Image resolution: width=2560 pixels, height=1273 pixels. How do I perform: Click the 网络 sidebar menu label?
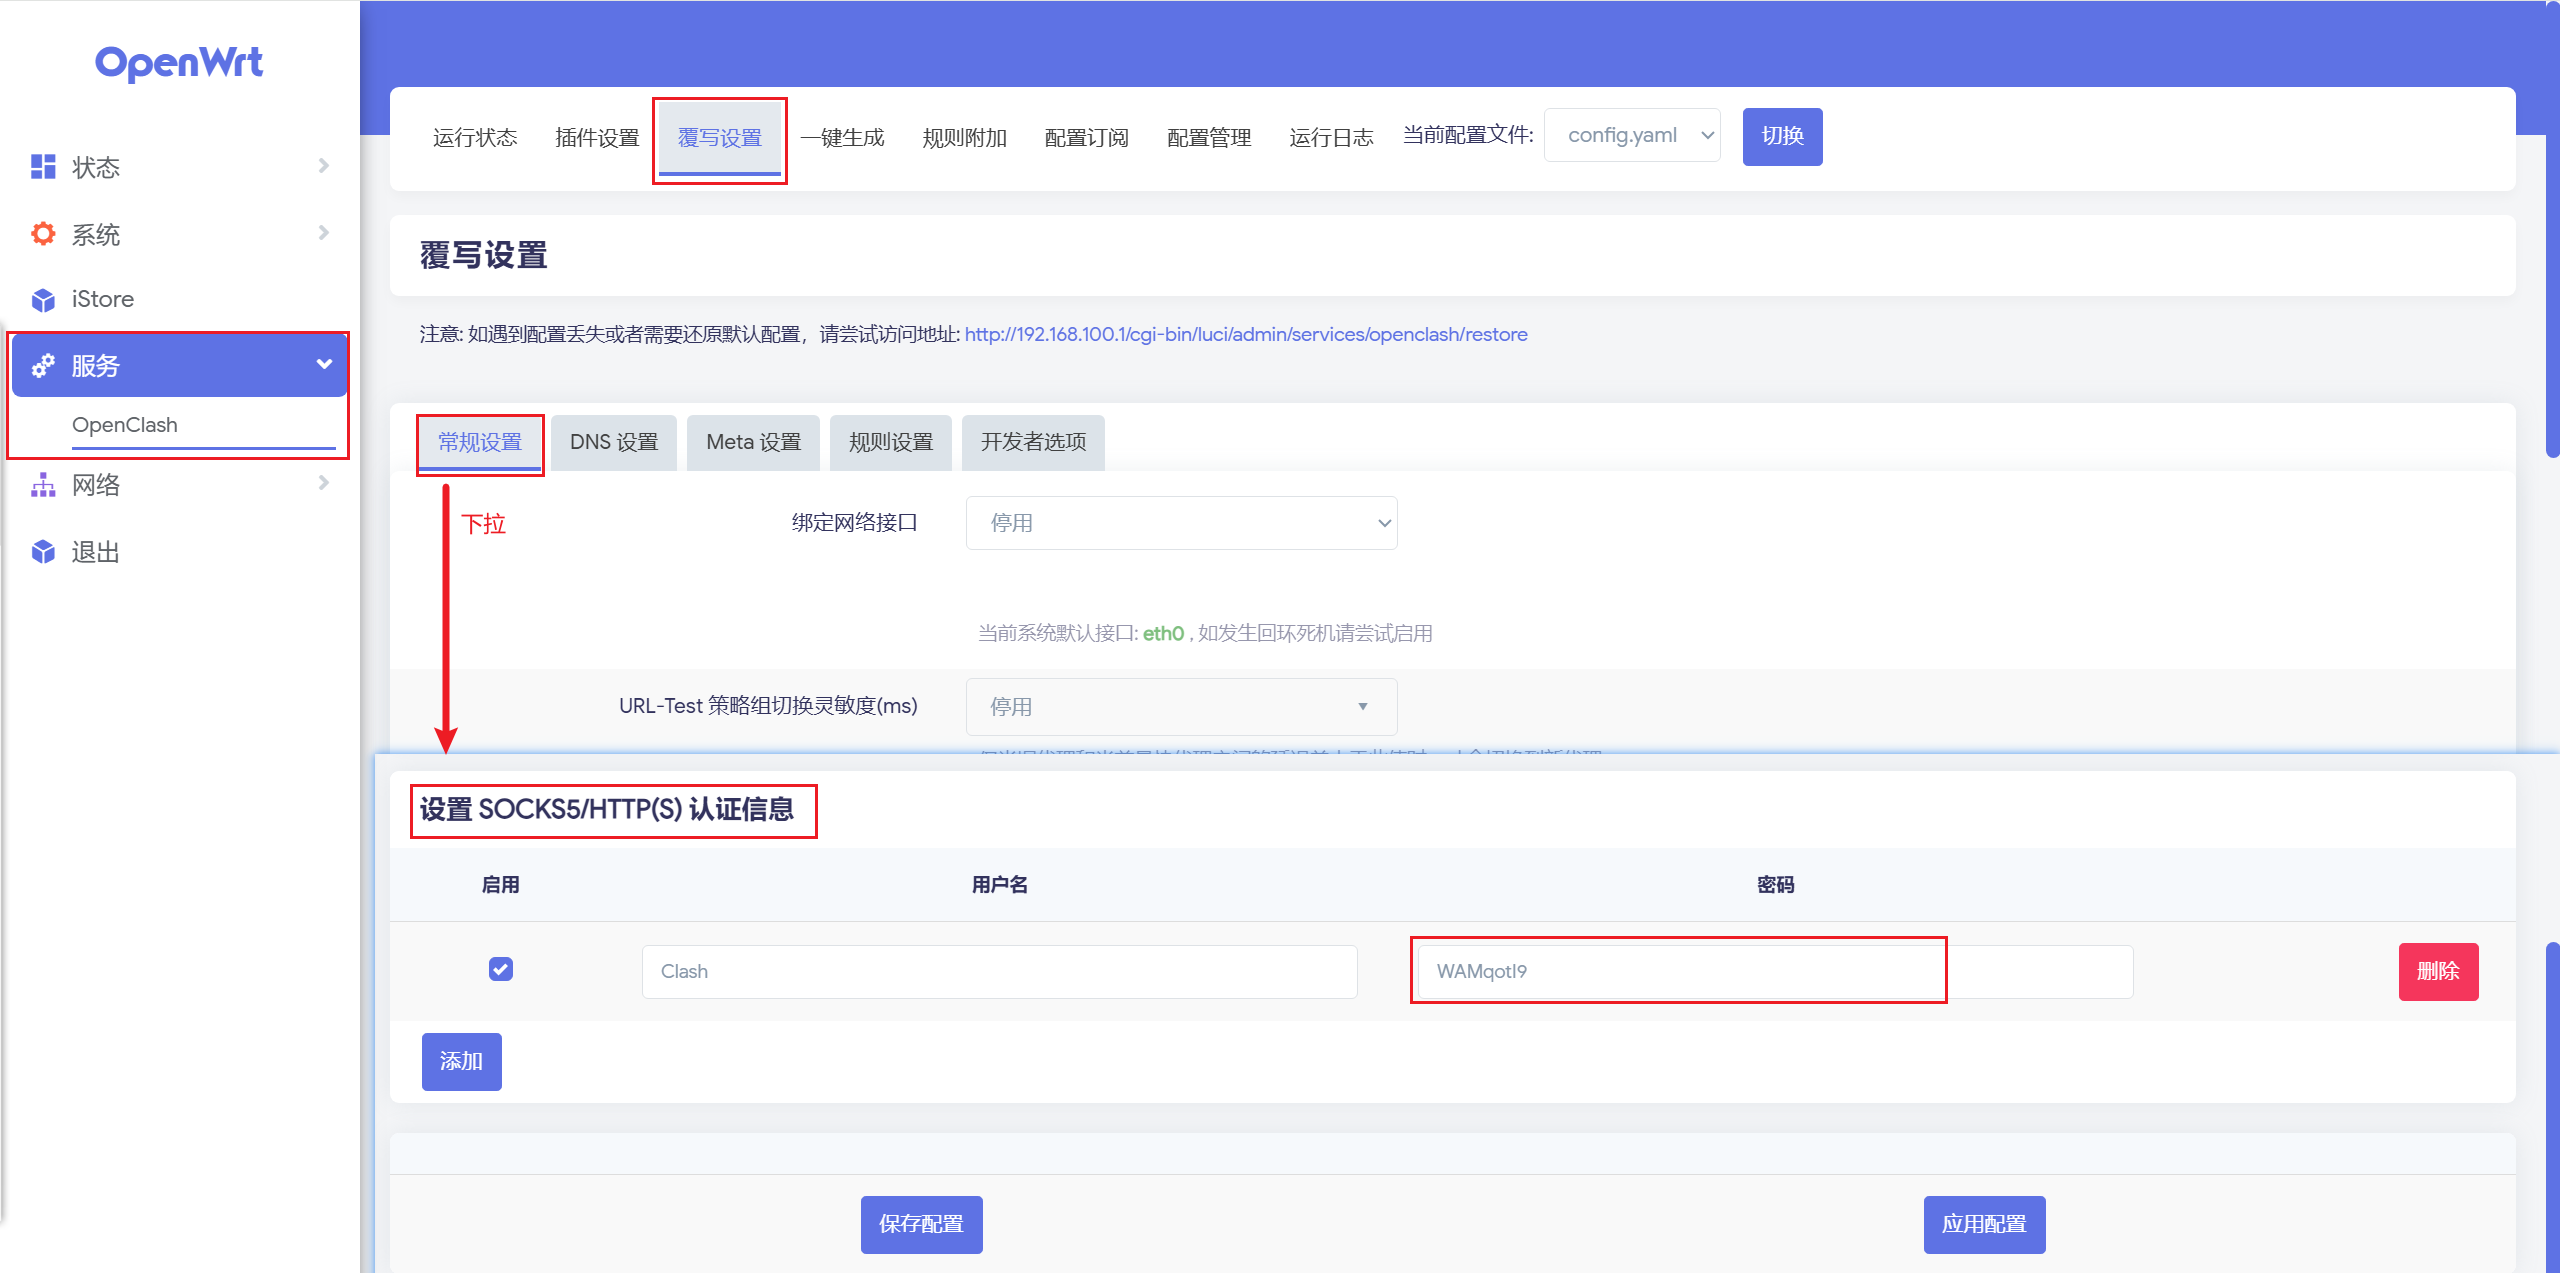tap(96, 485)
